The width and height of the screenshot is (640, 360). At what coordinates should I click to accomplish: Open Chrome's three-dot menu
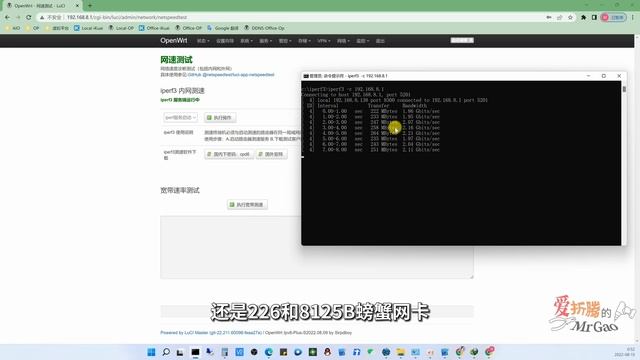coord(633,18)
